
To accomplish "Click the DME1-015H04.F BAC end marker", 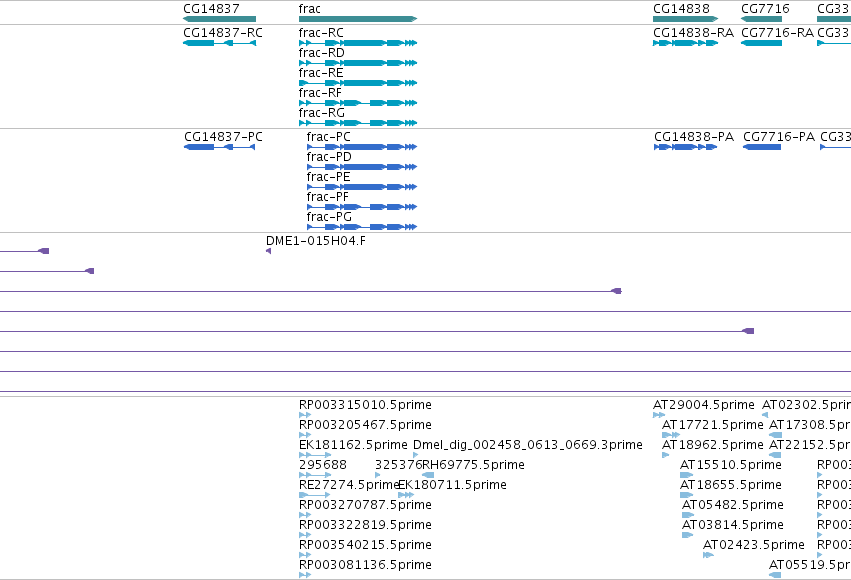I will (x=269, y=251).
